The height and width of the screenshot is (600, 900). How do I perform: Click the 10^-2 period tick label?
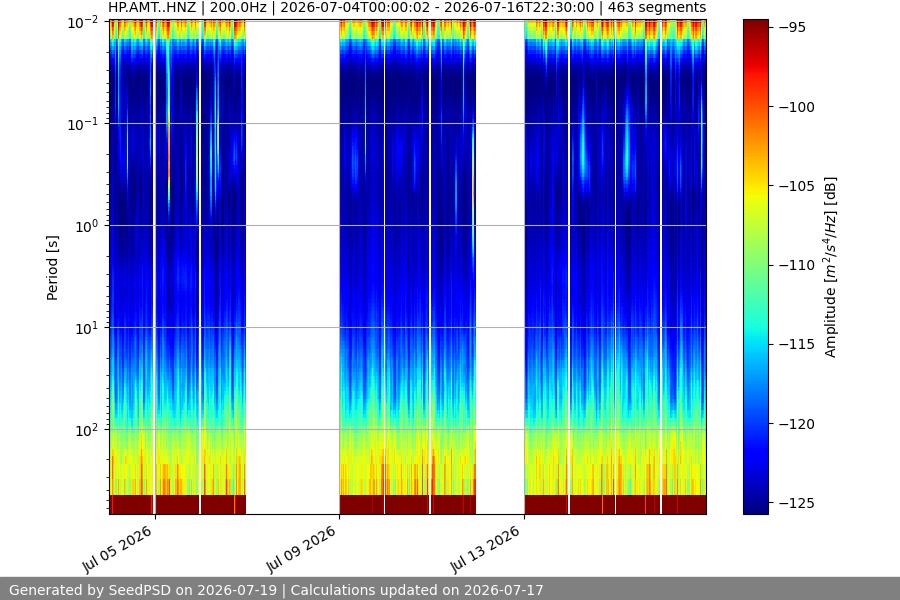[x=83, y=23]
